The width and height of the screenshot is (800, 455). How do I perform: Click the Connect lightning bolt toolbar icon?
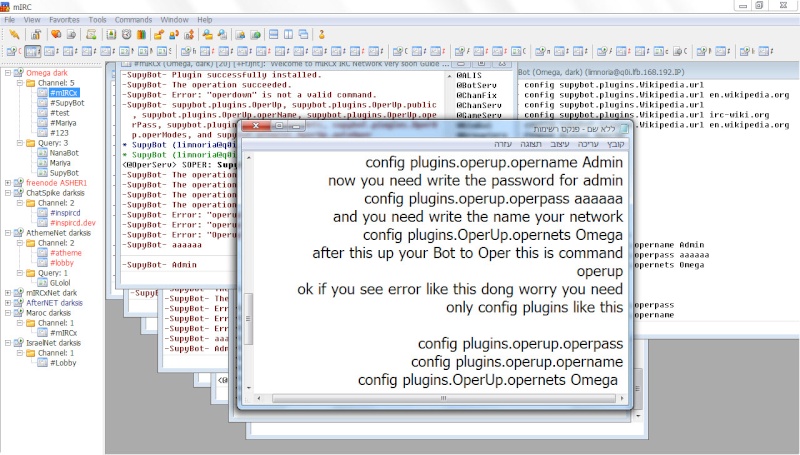click(x=14, y=35)
